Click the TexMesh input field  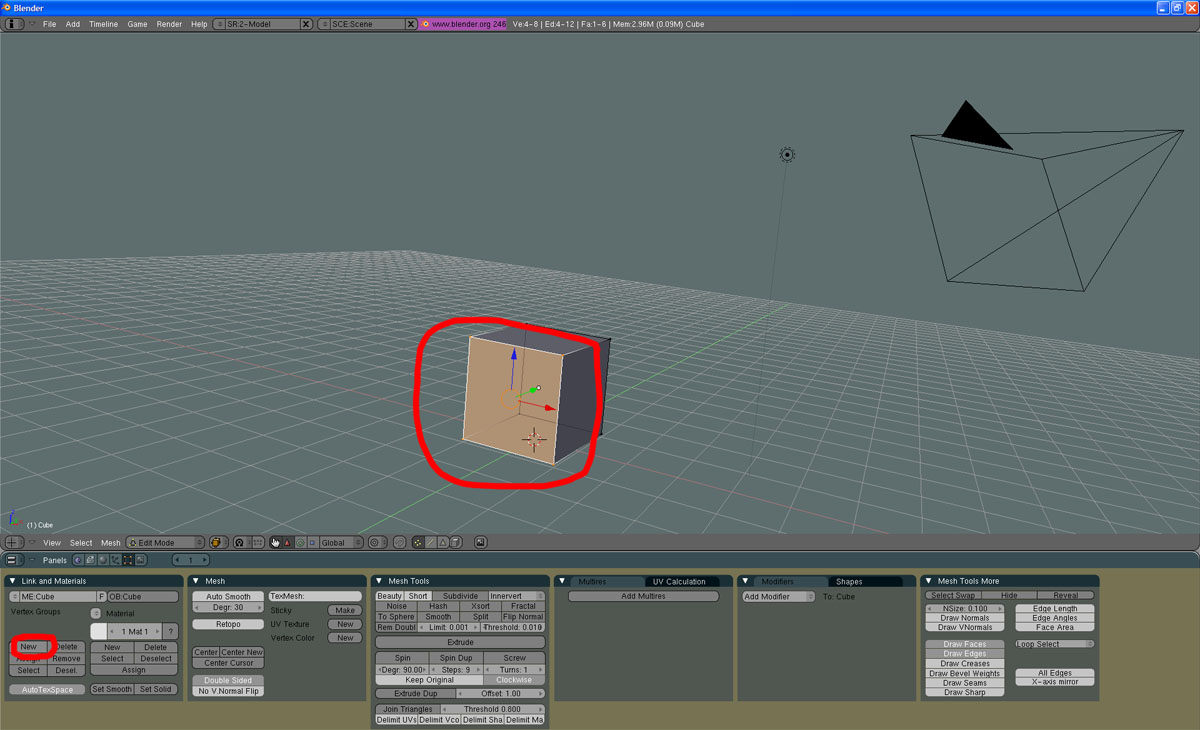click(x=315, y=596)
